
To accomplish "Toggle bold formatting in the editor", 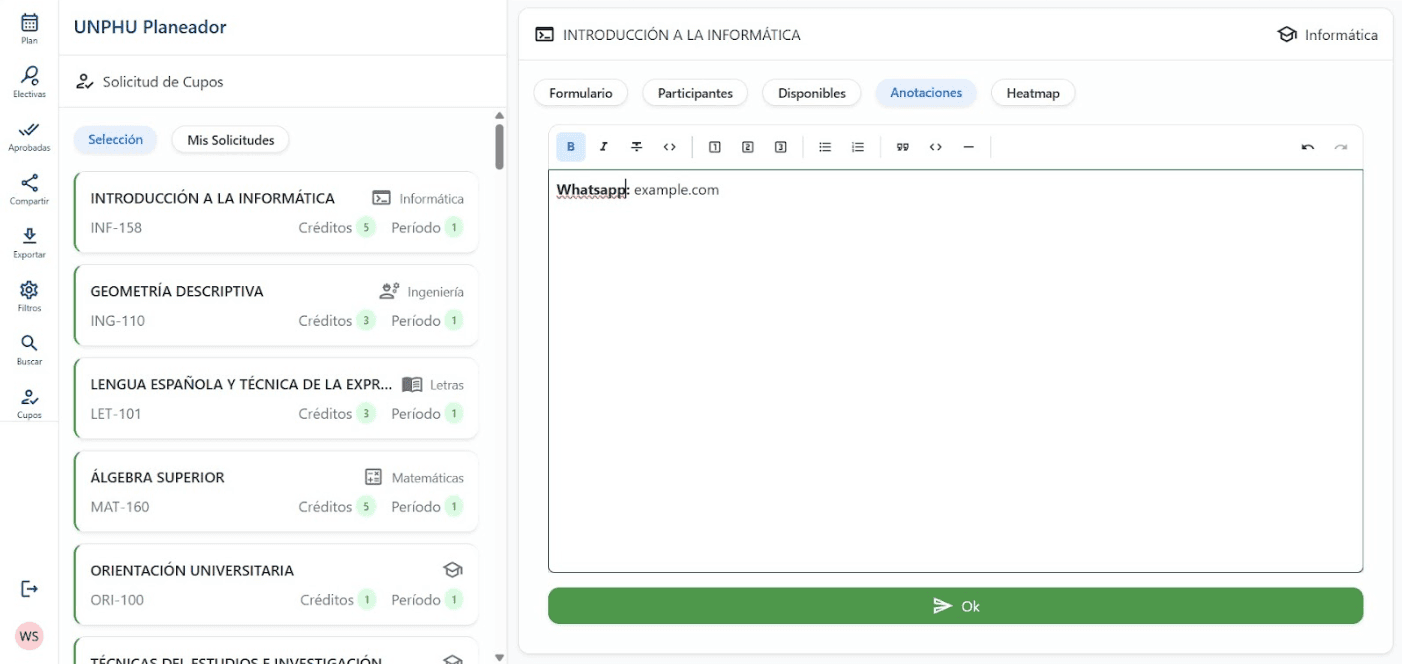I will (x=571, y=147).
